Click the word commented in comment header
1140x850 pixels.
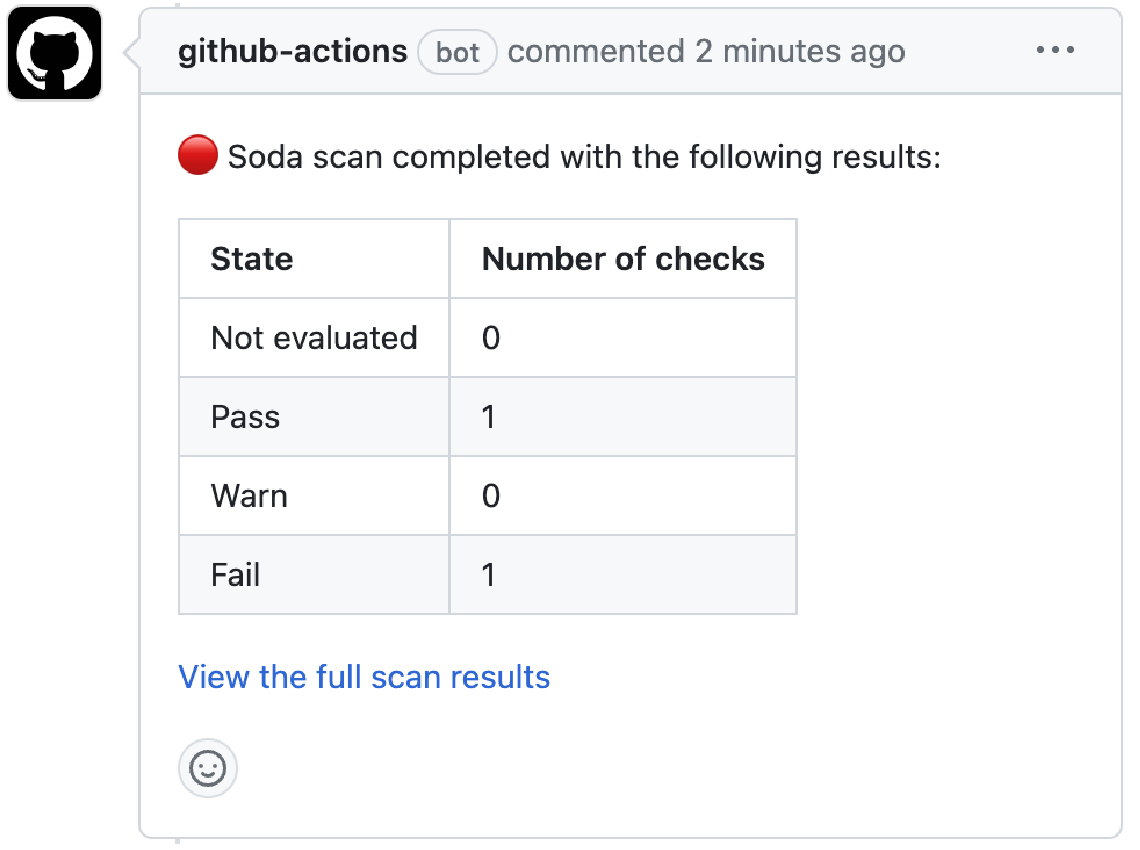(596, 51)
